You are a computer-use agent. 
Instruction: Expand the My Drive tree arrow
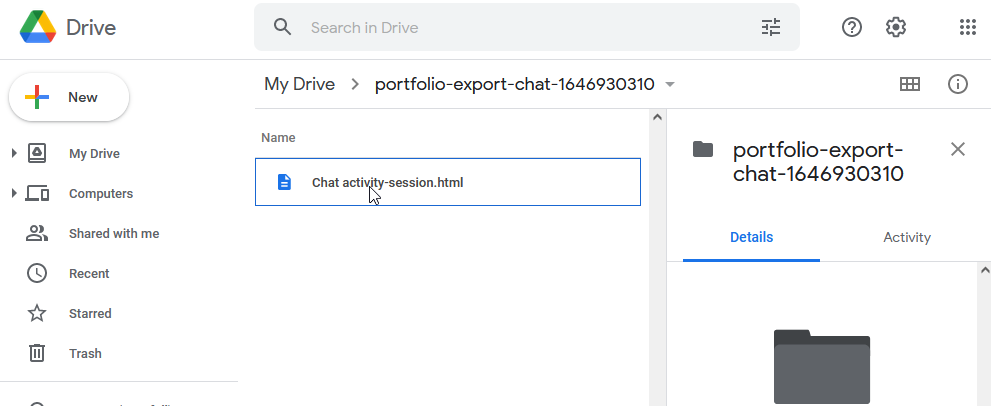point(14,153)
